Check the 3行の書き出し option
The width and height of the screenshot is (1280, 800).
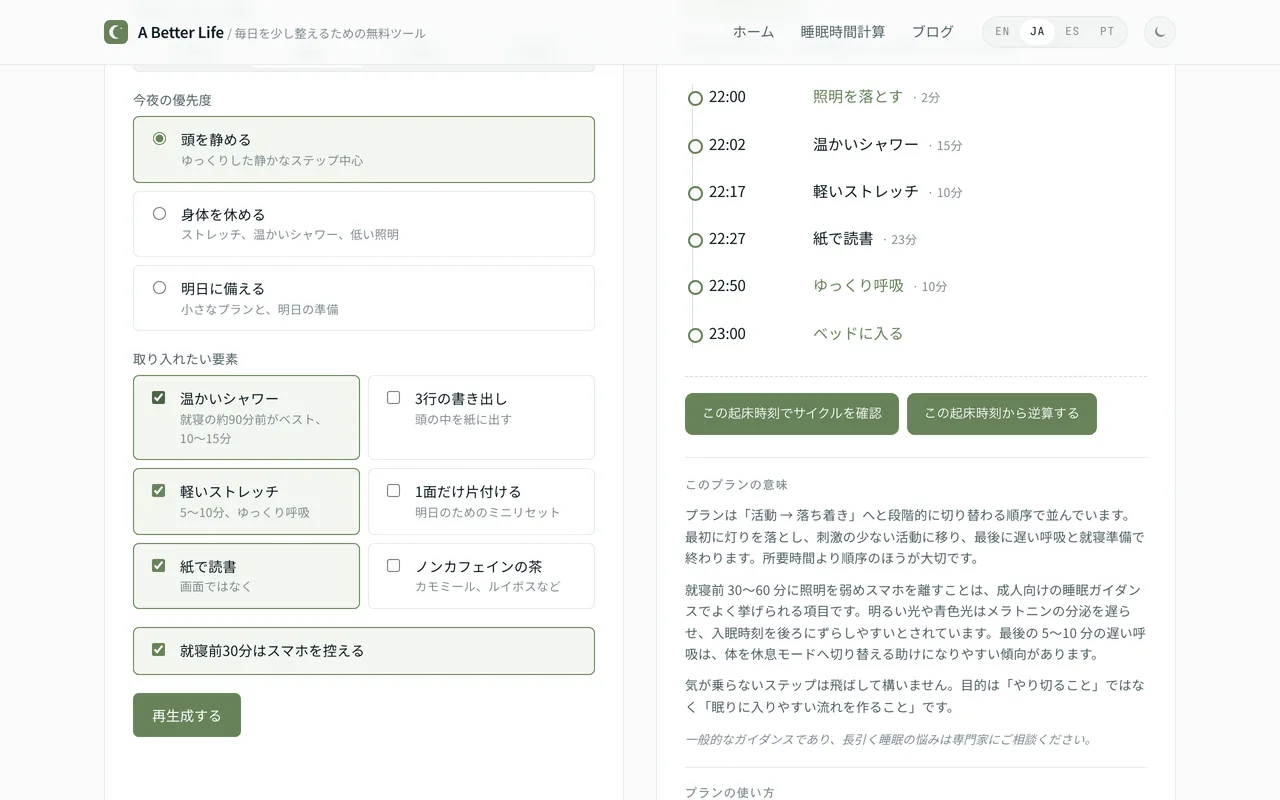coord(393,398)
